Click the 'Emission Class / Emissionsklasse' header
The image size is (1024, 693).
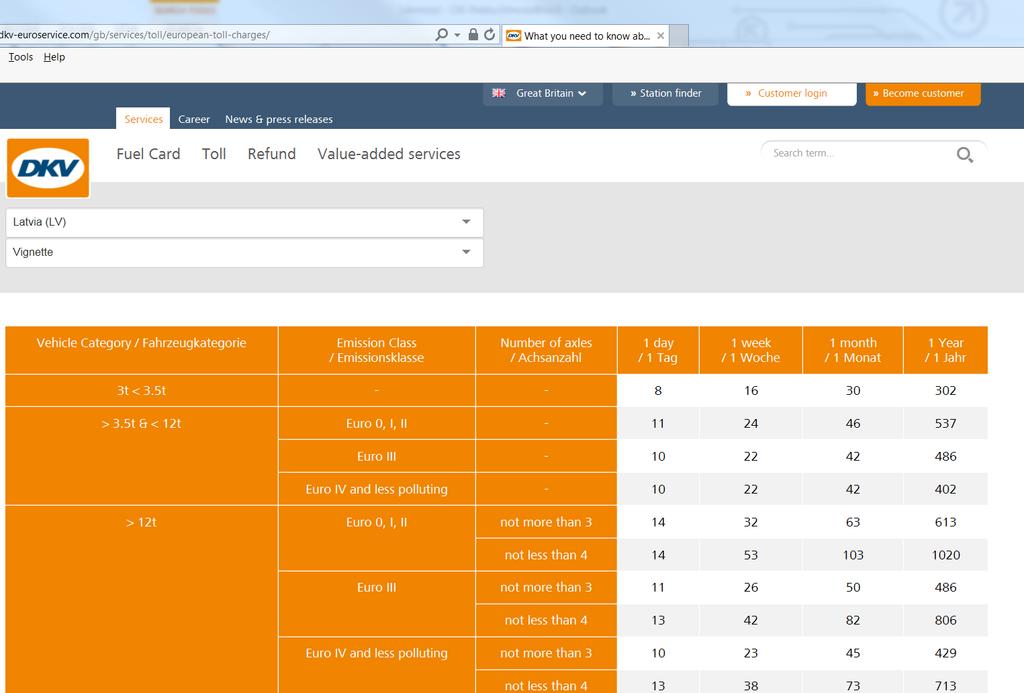377,350
